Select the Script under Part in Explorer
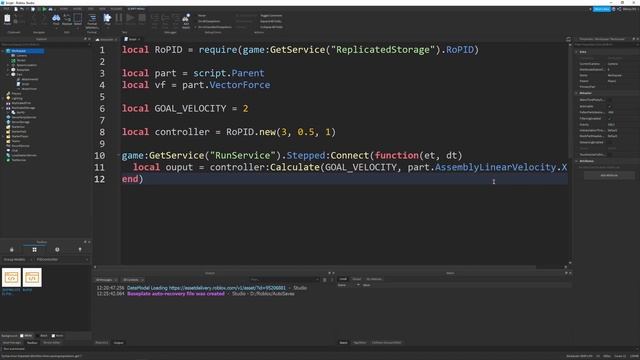 click(25, 84)
